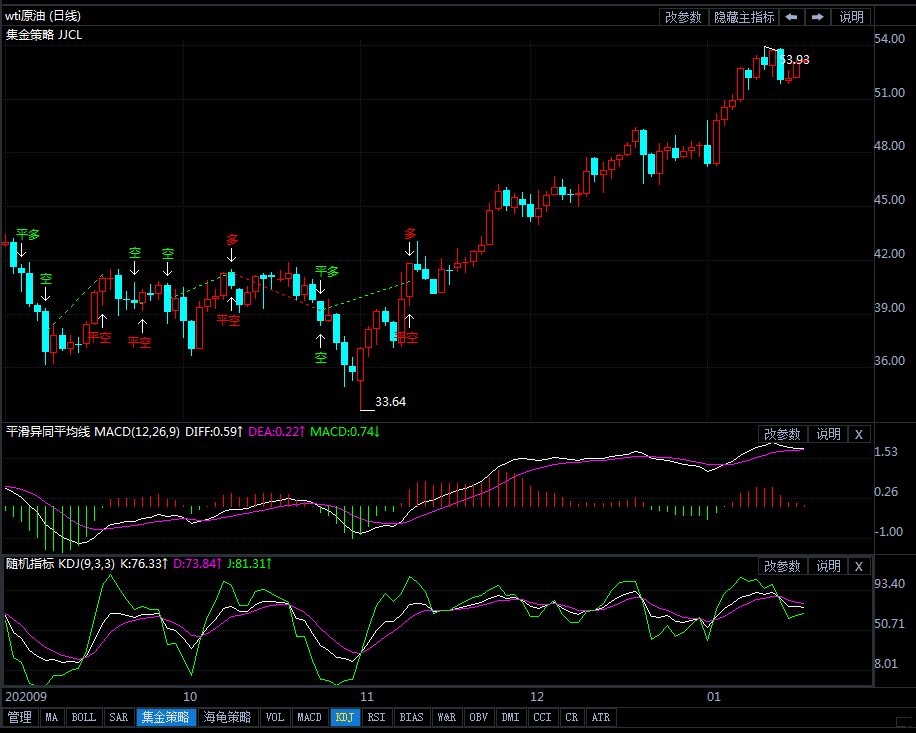The image size is (916, 733).
Task: Open 说明 in the KDJ panel
Action: pyautogui.click(x=828, y=566)
